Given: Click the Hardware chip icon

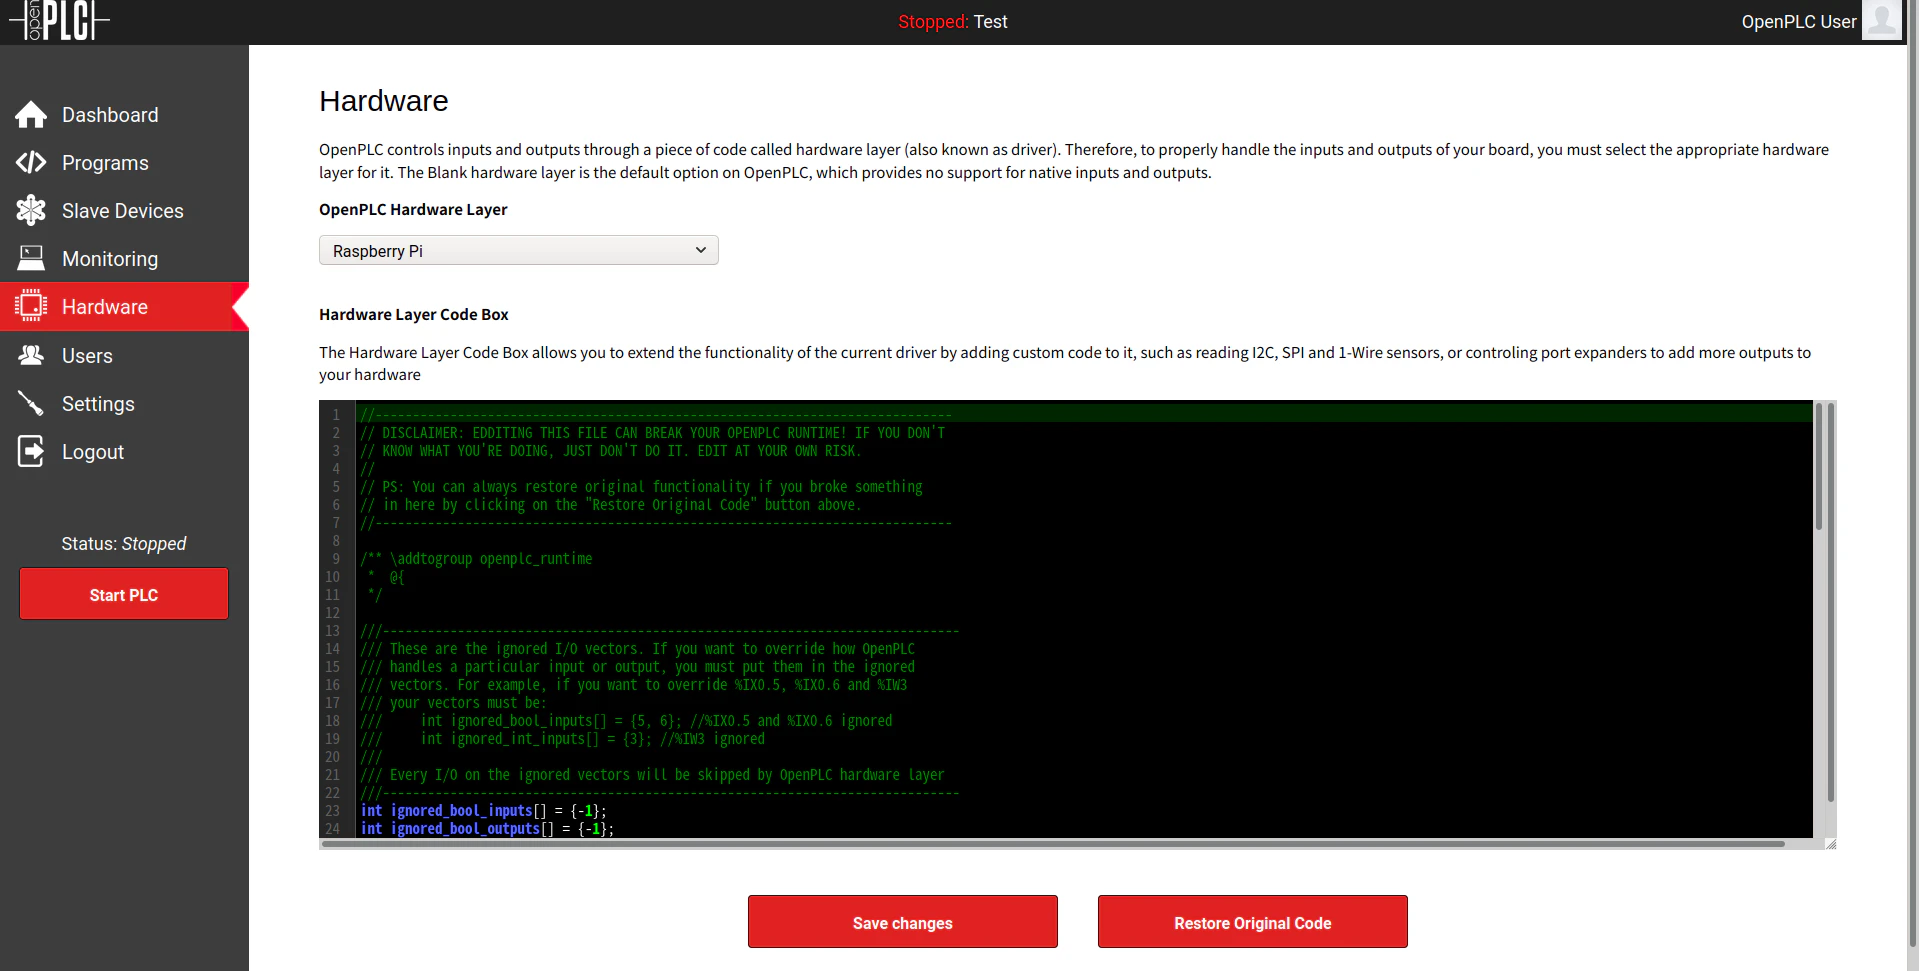Looking at the screenshot, I should click(x=31, y=306).
